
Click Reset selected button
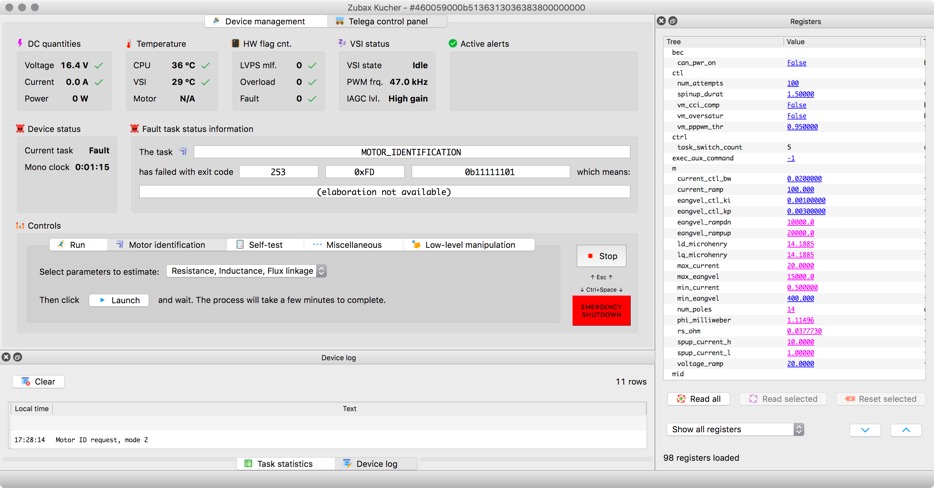coord(880,399)
